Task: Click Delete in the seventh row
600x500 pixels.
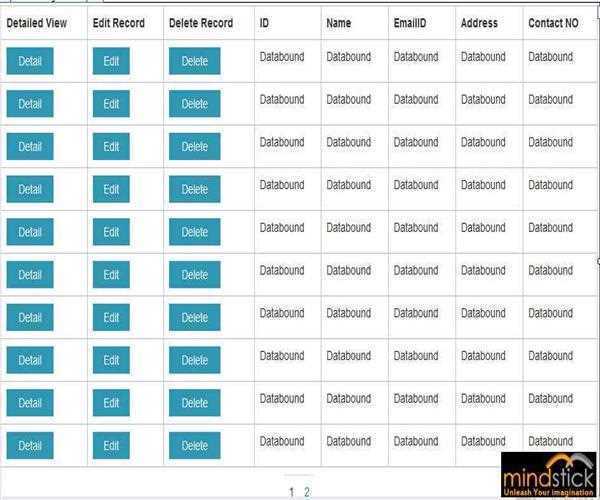Action: [194, 317]
